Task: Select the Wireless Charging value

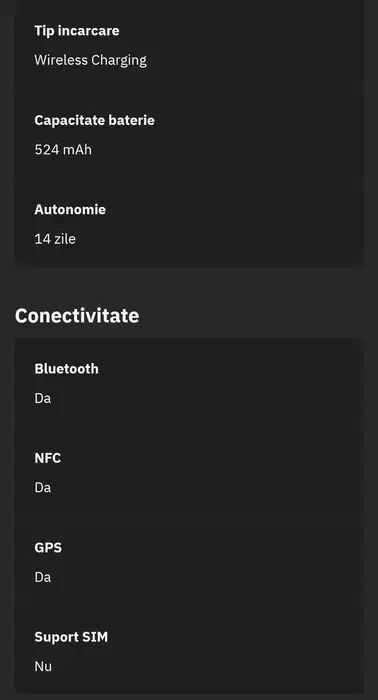Action: [x=91, y=61]
